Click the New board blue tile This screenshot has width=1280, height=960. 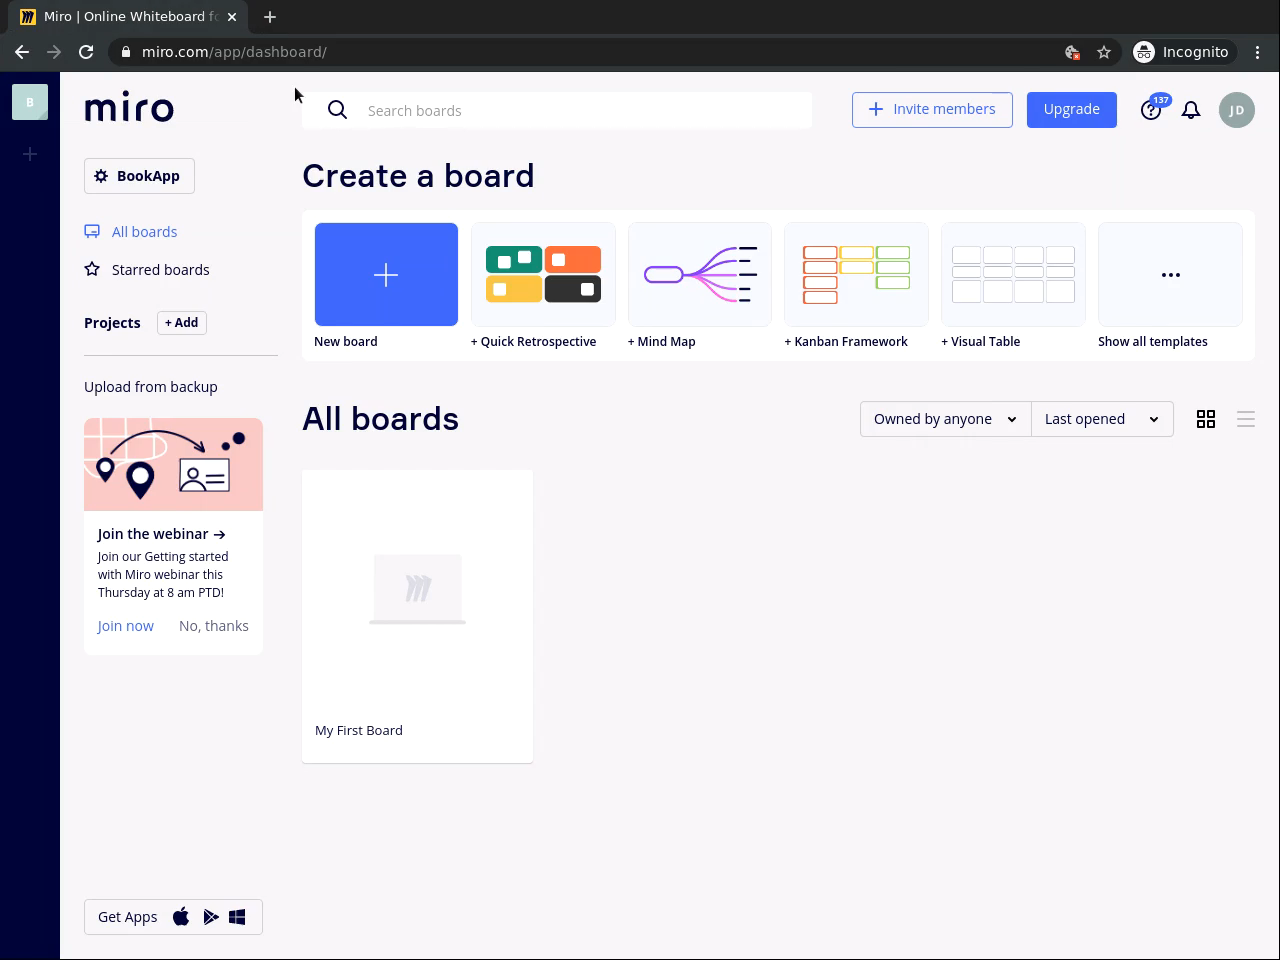386,274
